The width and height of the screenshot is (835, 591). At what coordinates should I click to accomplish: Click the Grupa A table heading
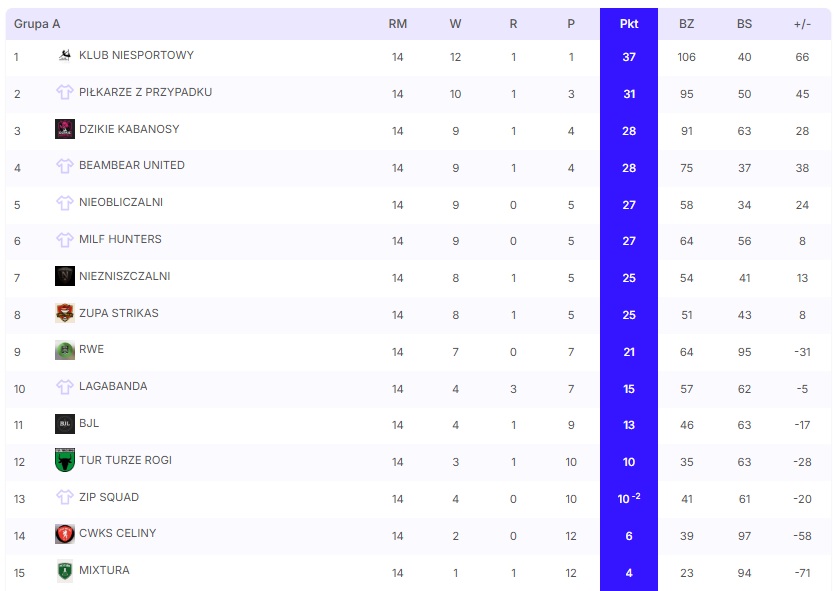[37, 24]
